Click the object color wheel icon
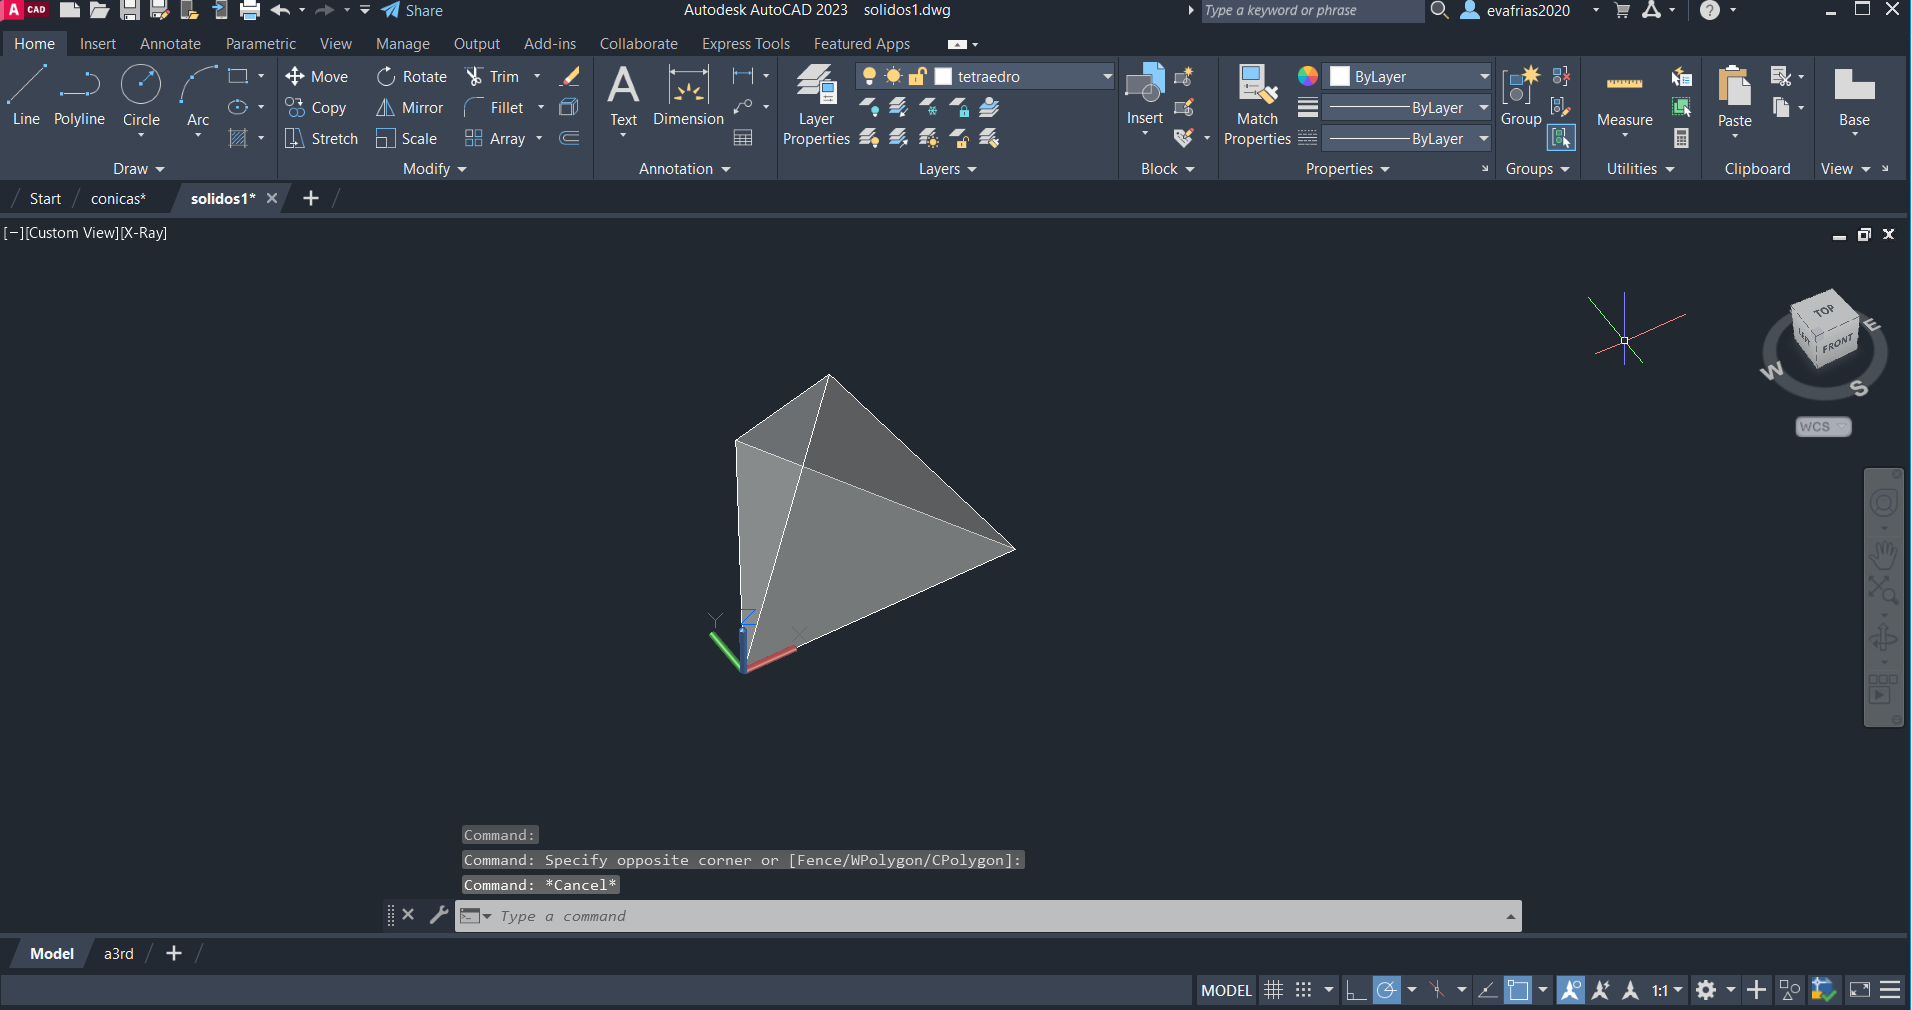This screenshot has height=1010, width=1912. (1308, 76)
